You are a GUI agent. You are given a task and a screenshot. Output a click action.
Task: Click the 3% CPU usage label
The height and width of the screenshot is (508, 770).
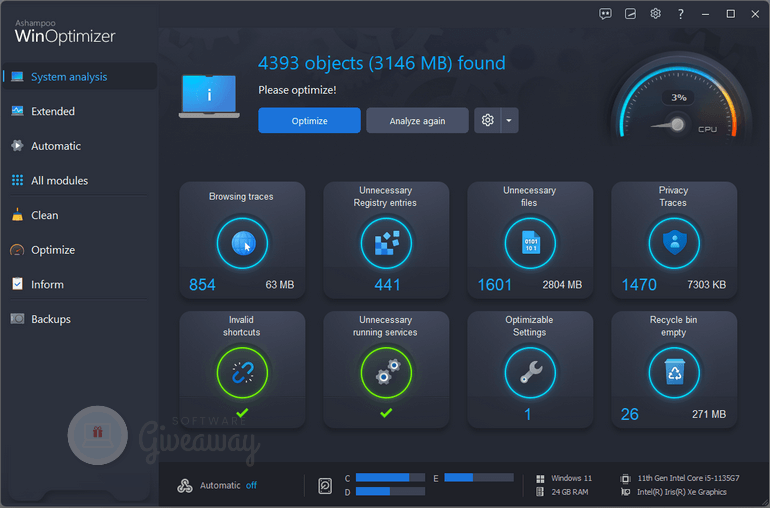click(679, 97)
